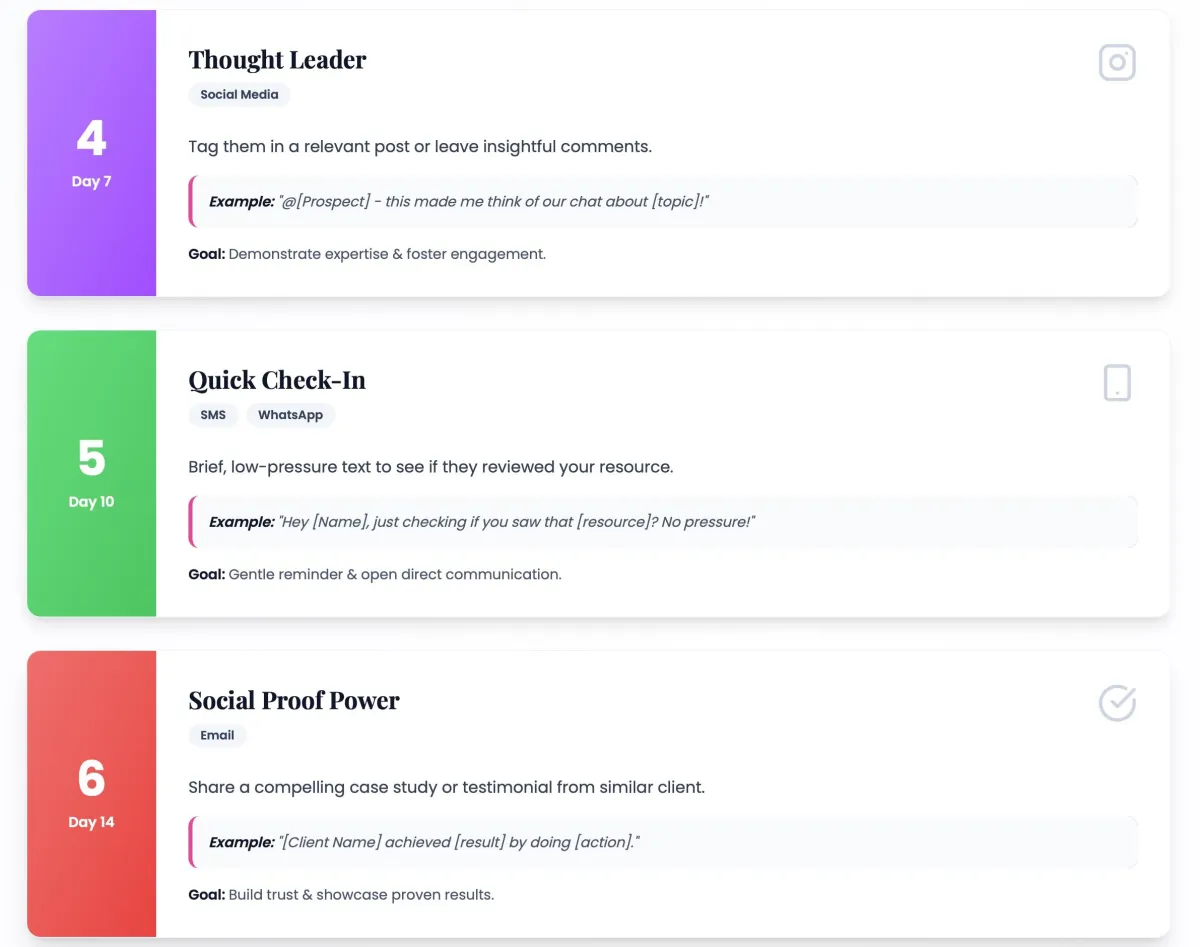Click the red step 6 Day 14 panel
1200x947 pixels.
(91, 793)
